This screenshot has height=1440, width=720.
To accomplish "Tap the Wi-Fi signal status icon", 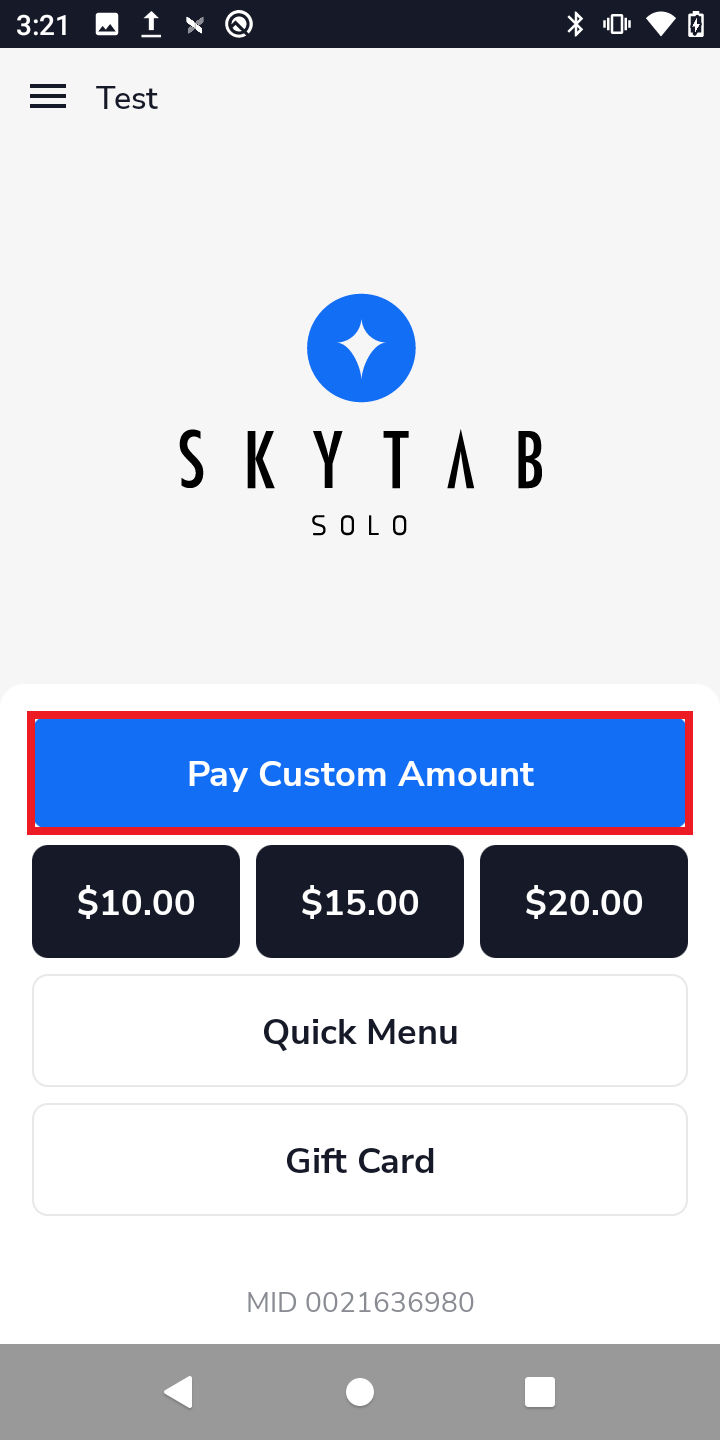I will [x=660, y=24].
